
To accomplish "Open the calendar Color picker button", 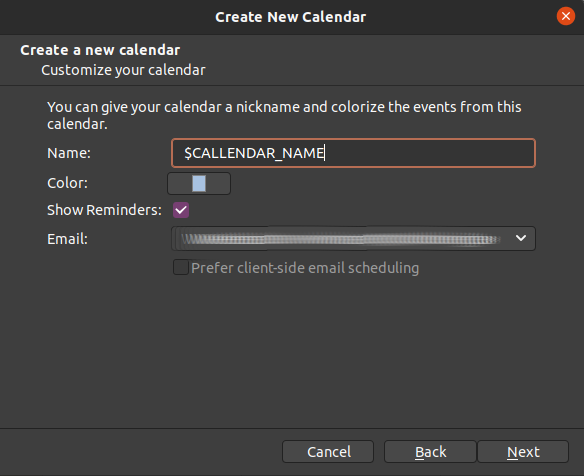I will pyautogui.click(x=199, y=183).
